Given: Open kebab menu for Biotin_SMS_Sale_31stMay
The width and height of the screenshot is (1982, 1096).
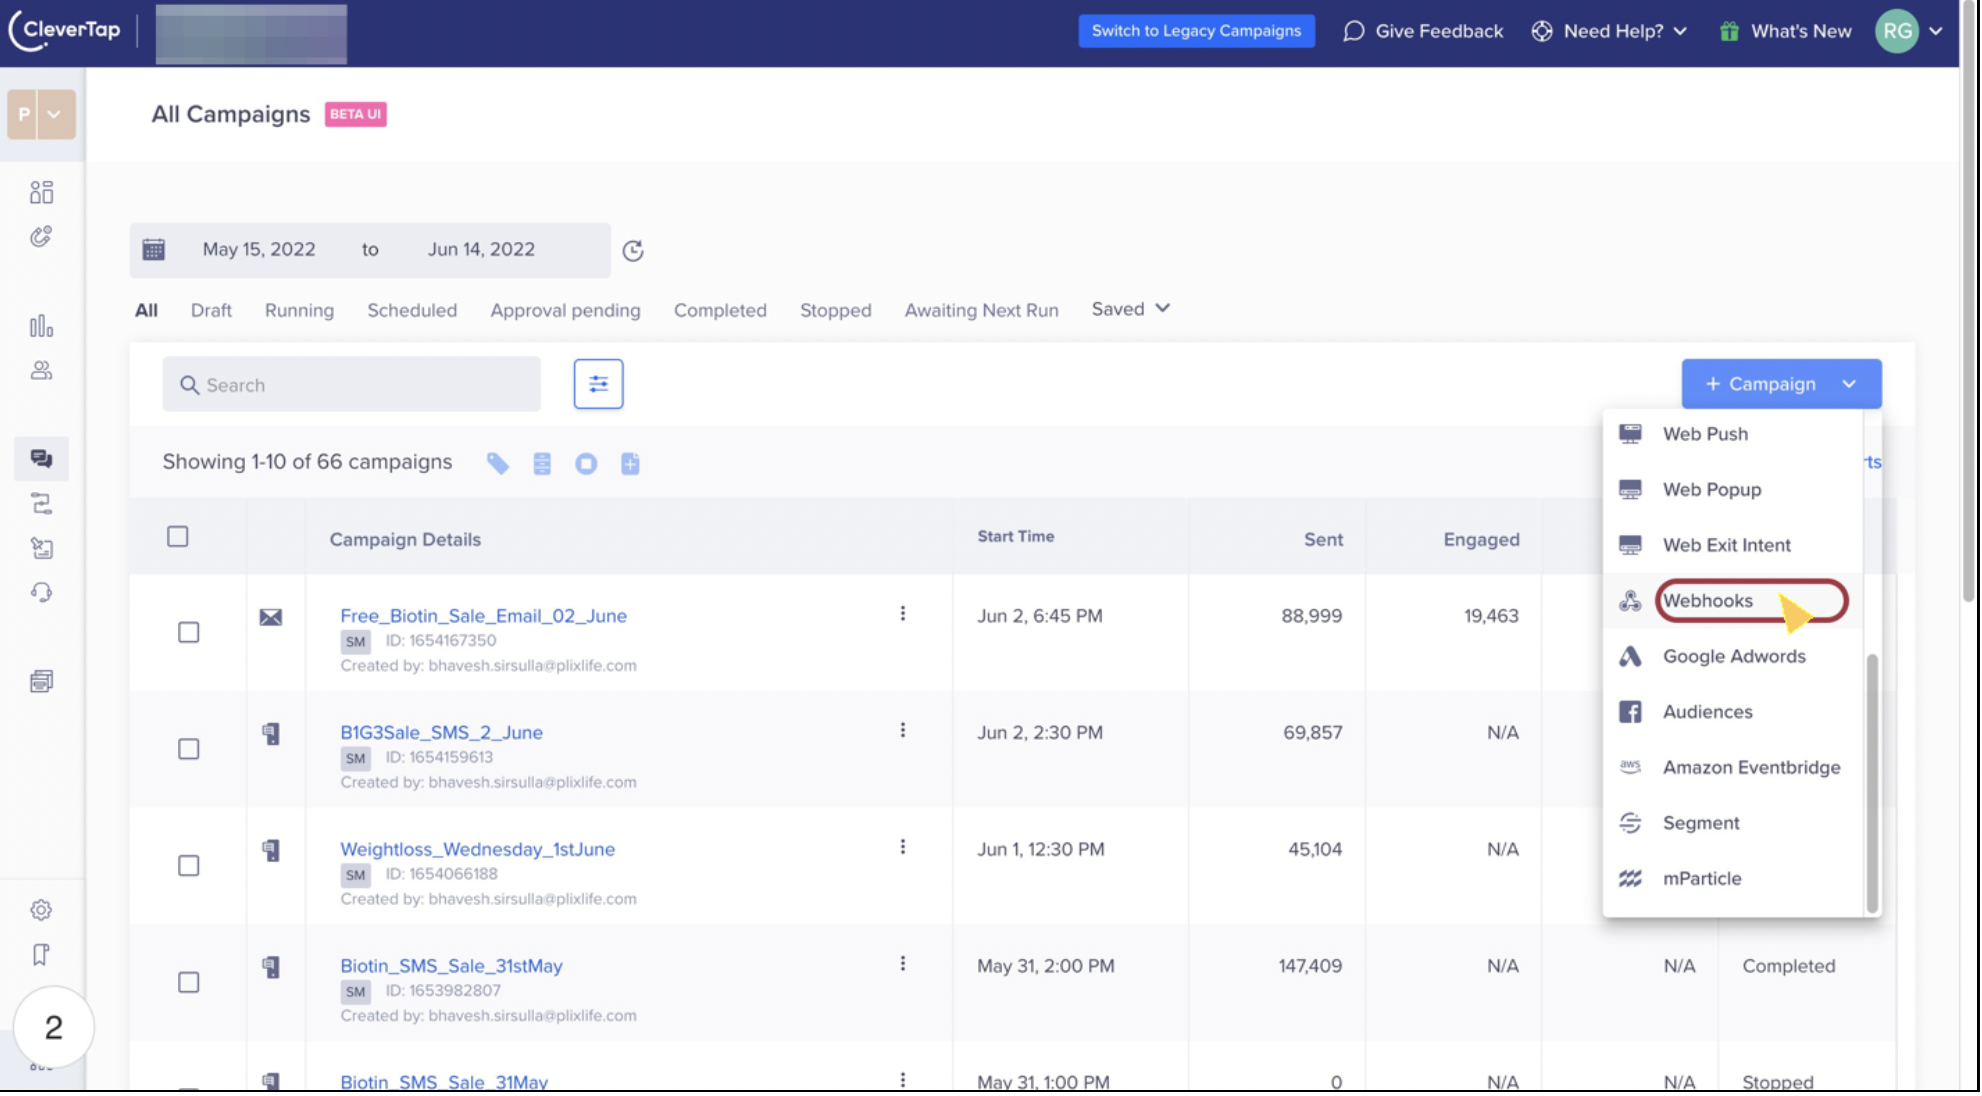Looking at the screenshot, I should [x=902, y=963].
